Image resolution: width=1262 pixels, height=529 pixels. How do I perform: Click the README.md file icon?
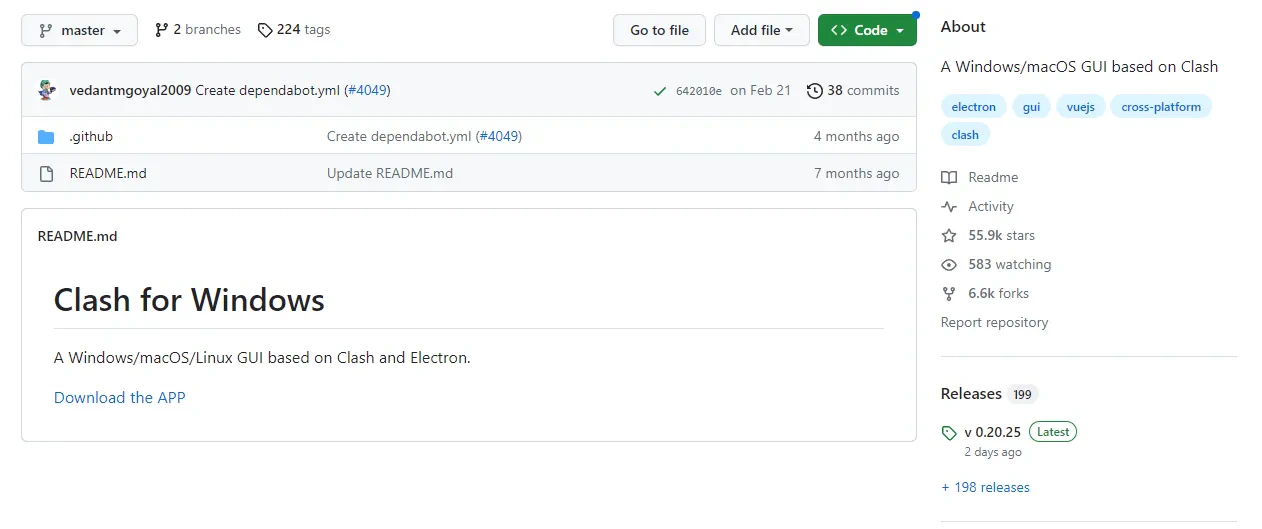46,174
